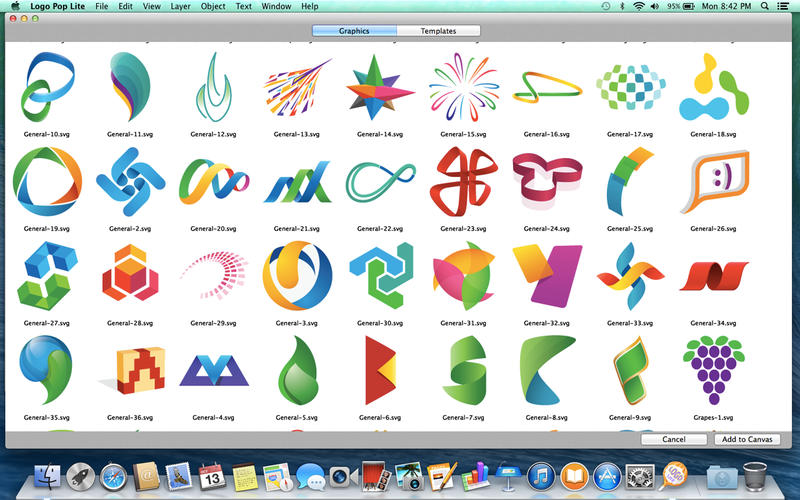This screenshot has height=500, width=800.
Task: Select the General-14.svg star graphic
Action: [x=380, y=87]
